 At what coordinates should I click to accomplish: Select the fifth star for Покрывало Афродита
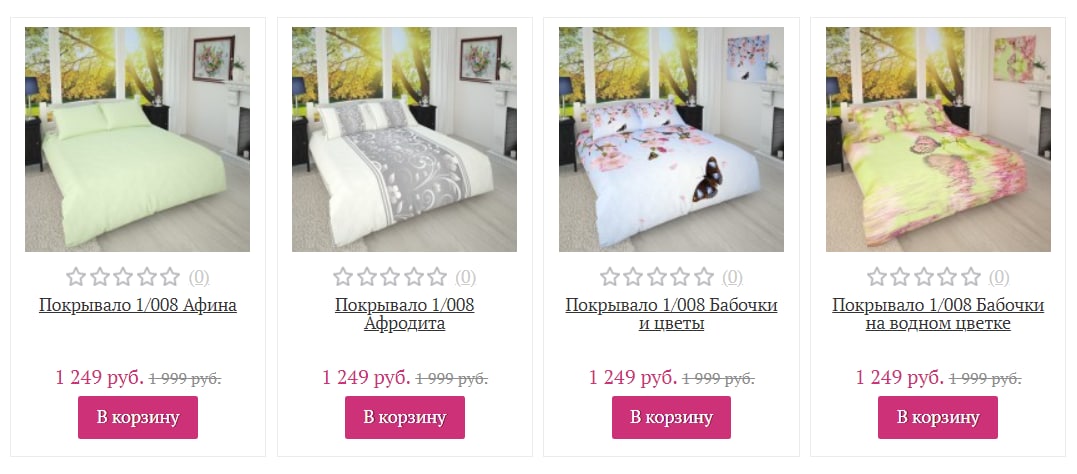(438, 277)
